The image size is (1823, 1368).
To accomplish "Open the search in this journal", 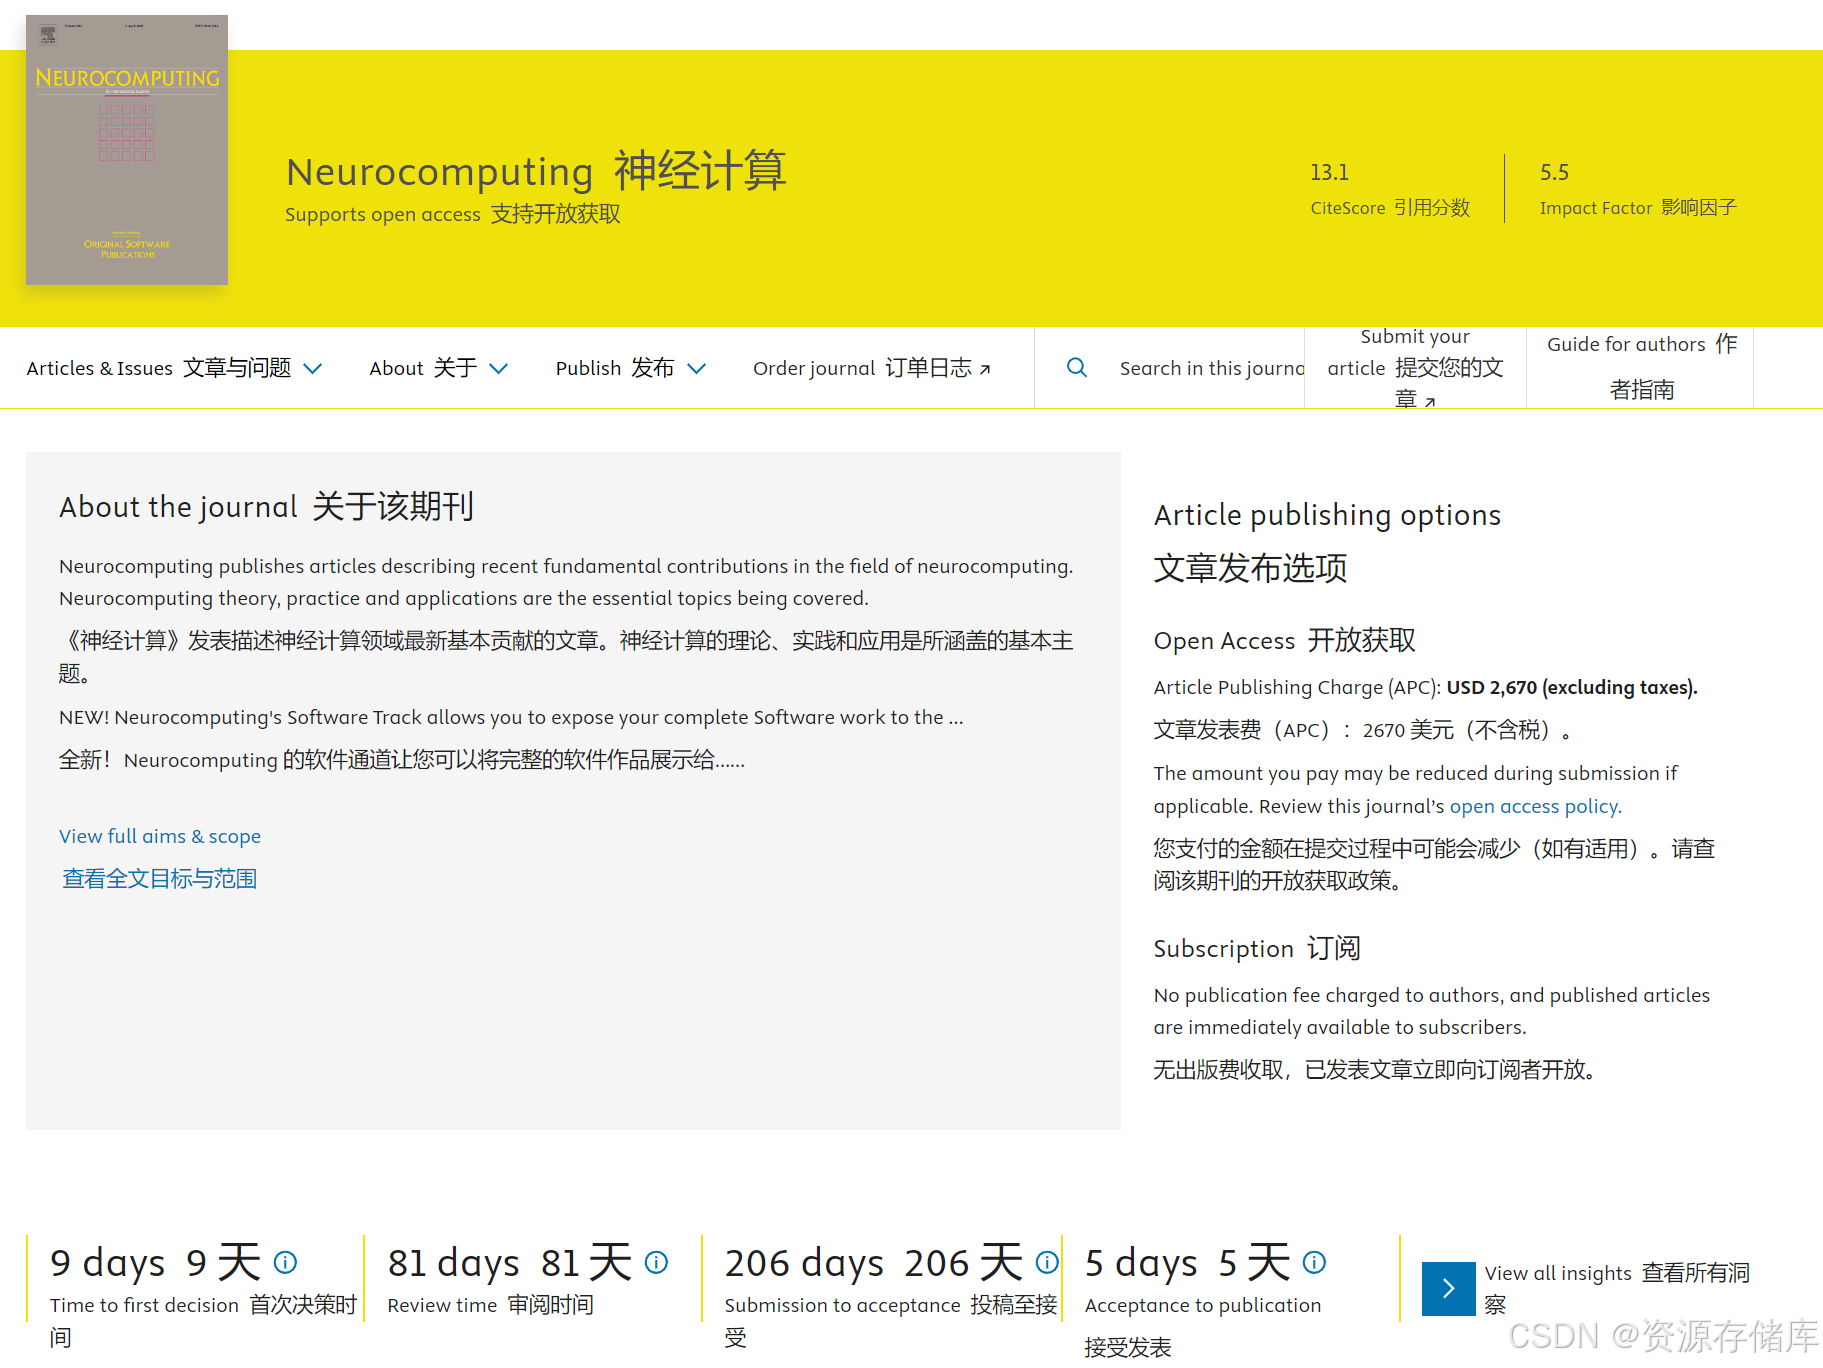I will click(x=1077, y=368).
